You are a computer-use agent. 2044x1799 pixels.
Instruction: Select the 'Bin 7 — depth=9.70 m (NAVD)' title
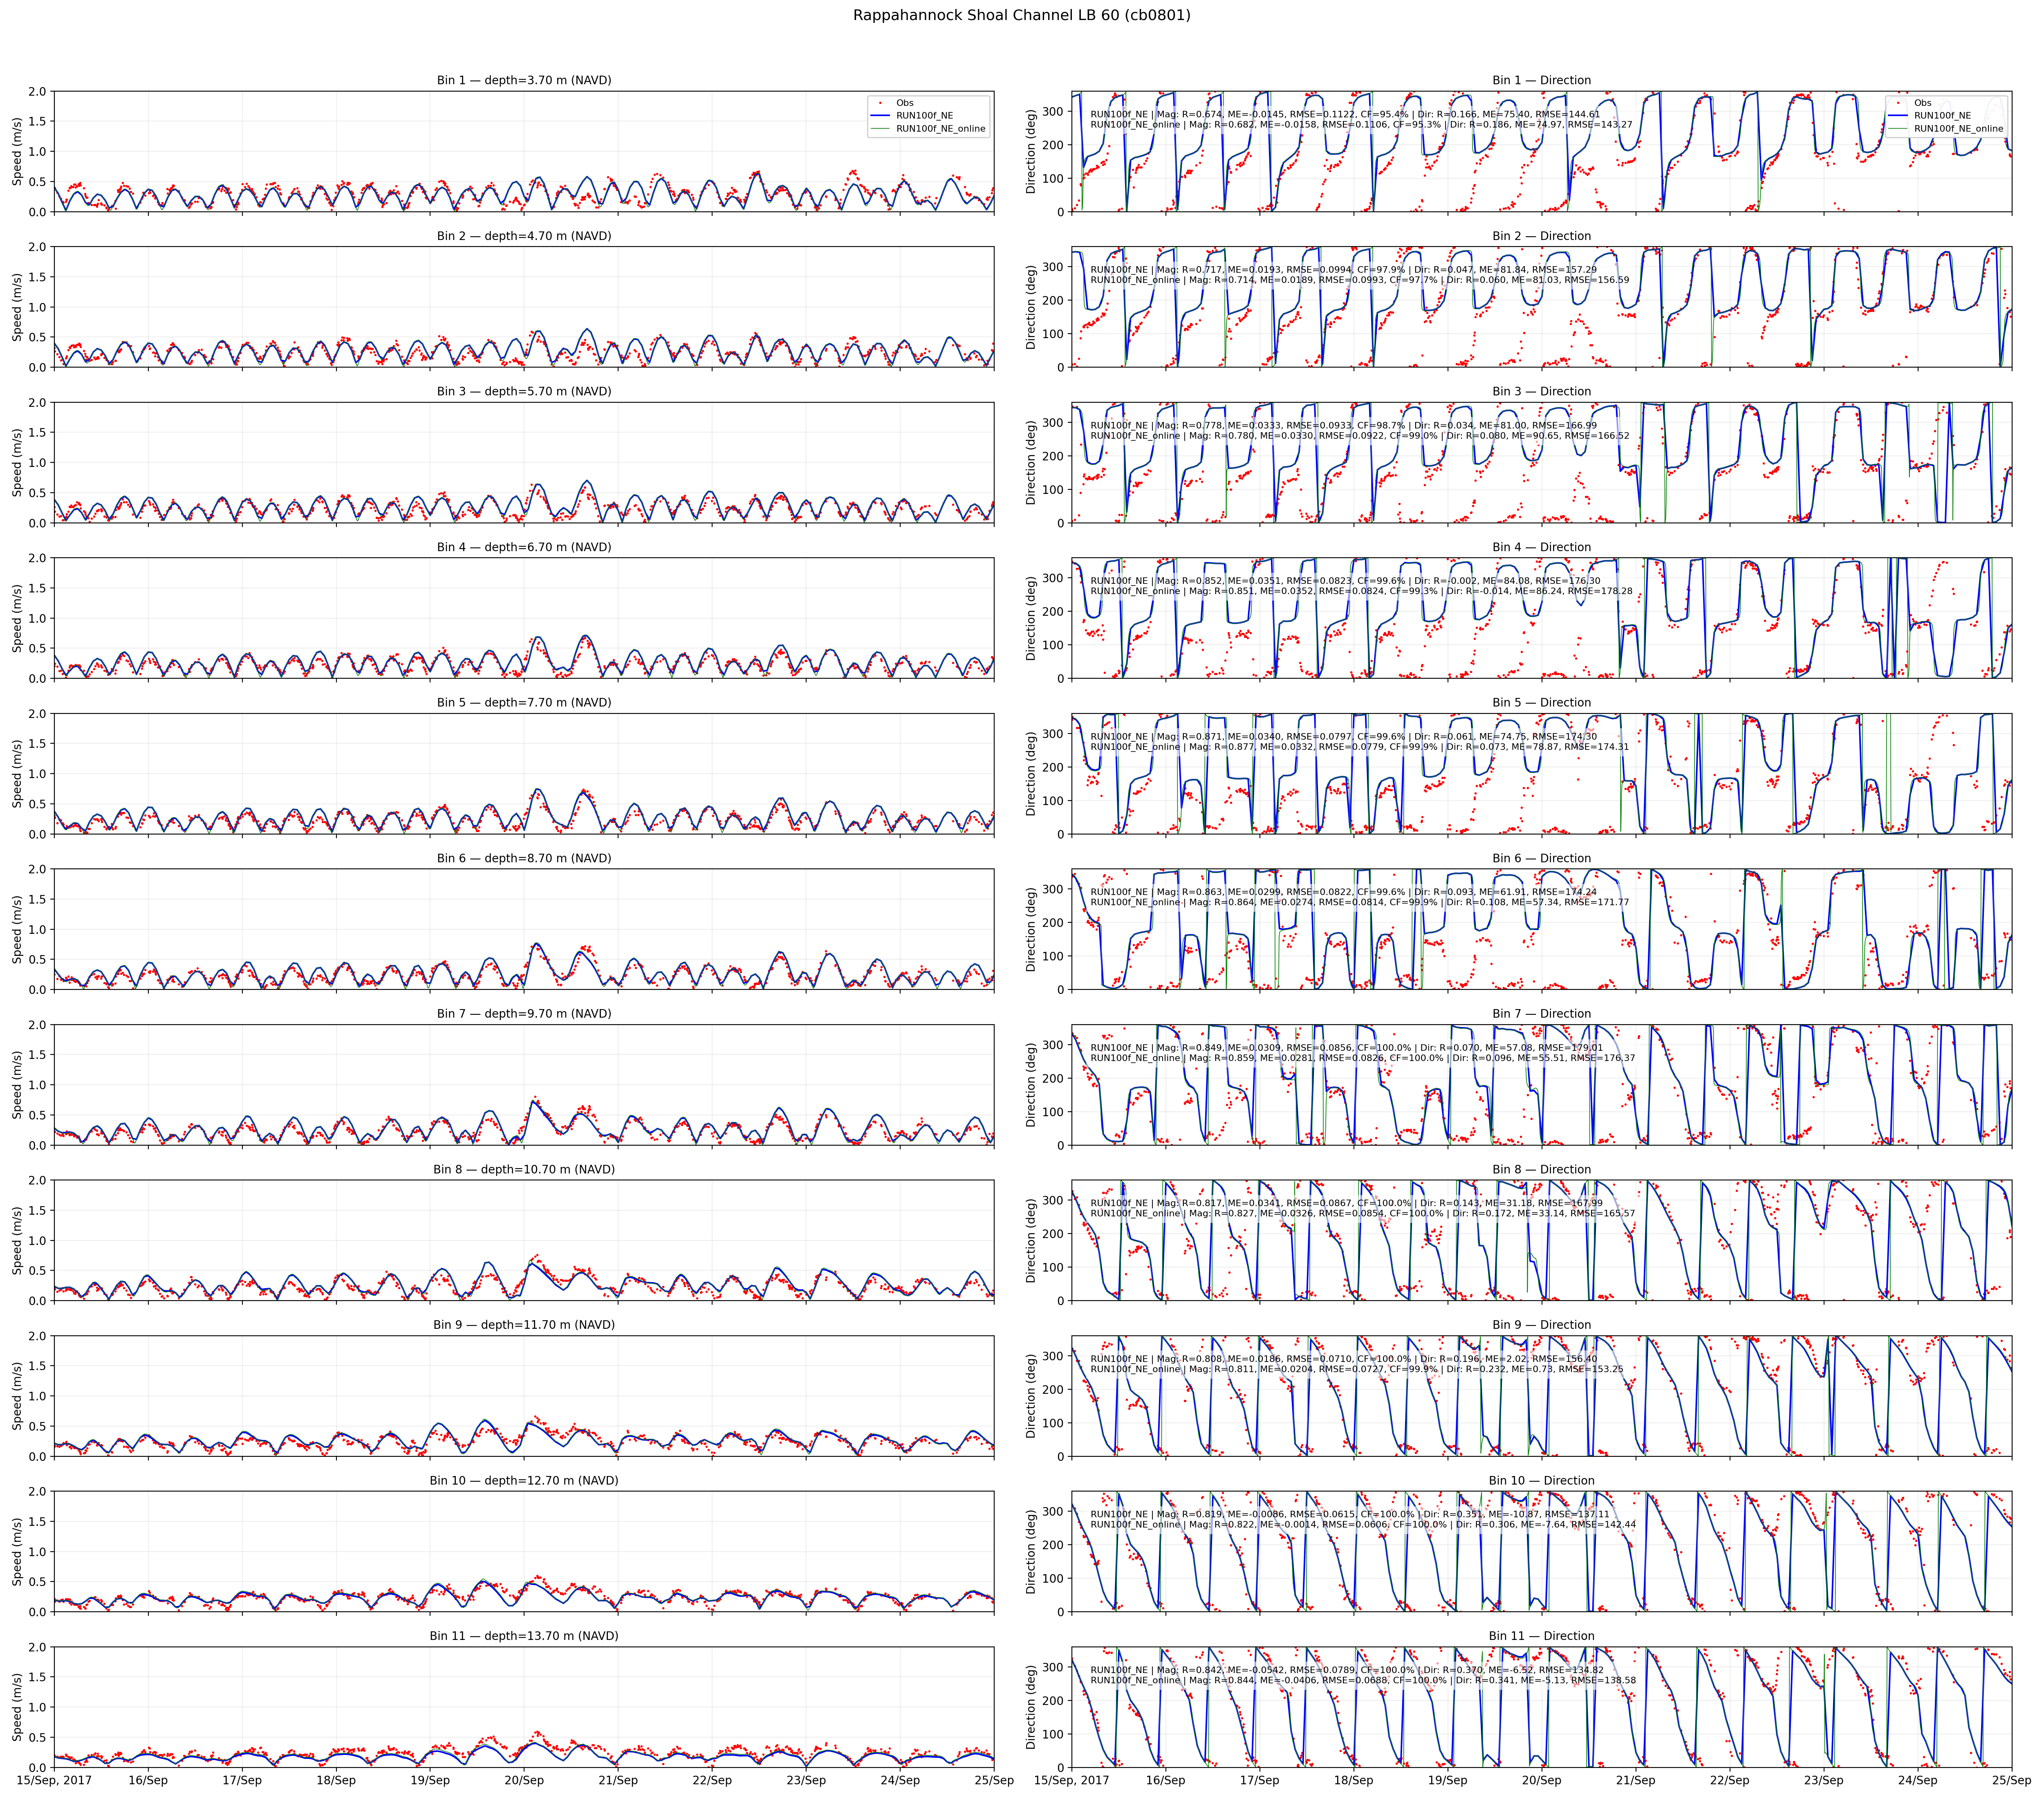click(524, 1013)
